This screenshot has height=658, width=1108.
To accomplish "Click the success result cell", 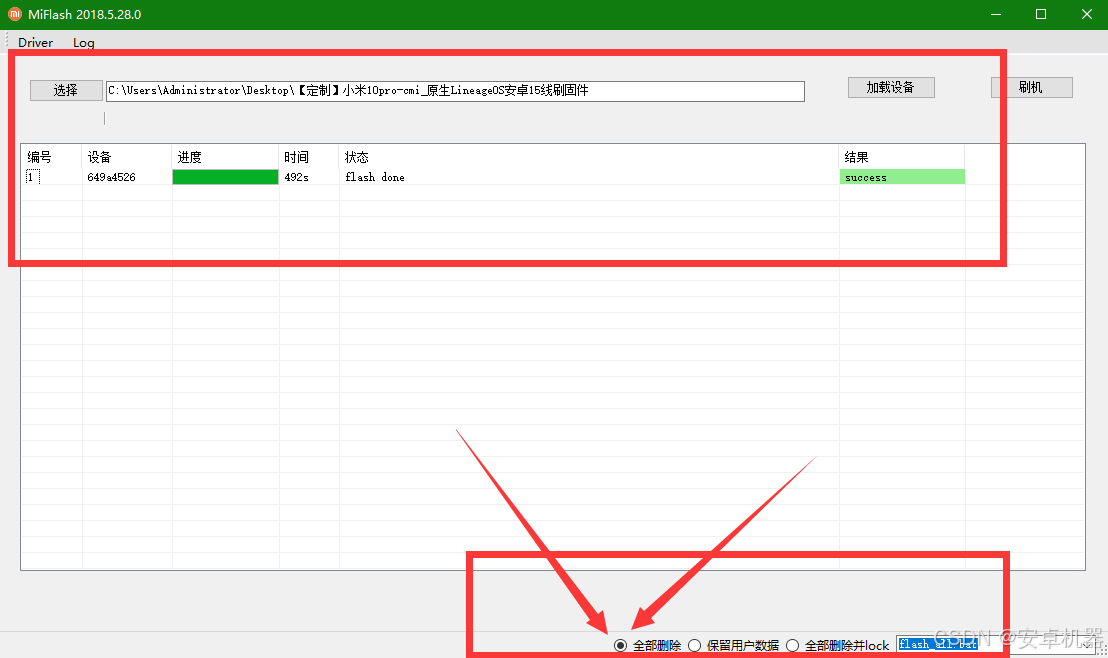I will 902,177.
